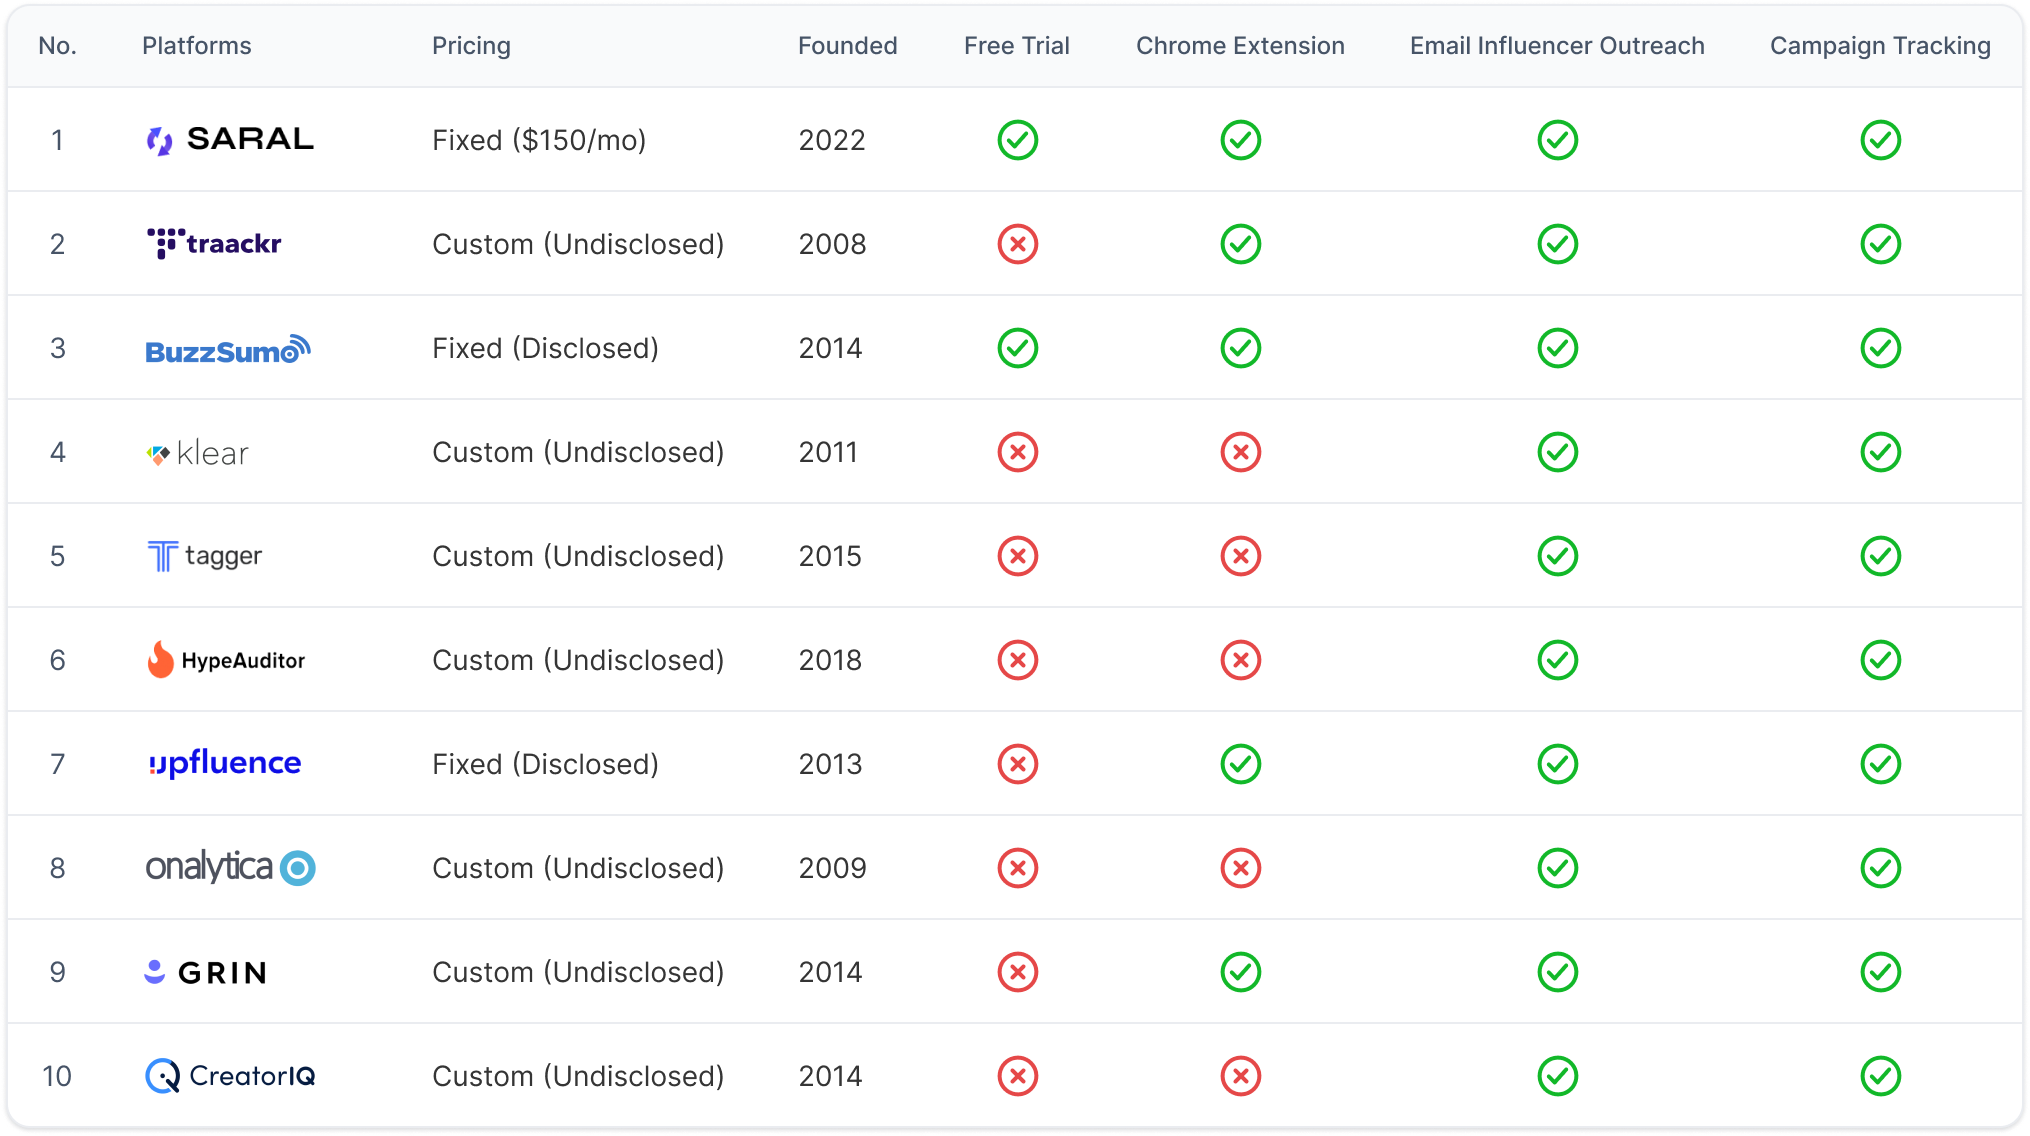Click tagger's Email Influencer Outreach checkmark

1558,556
